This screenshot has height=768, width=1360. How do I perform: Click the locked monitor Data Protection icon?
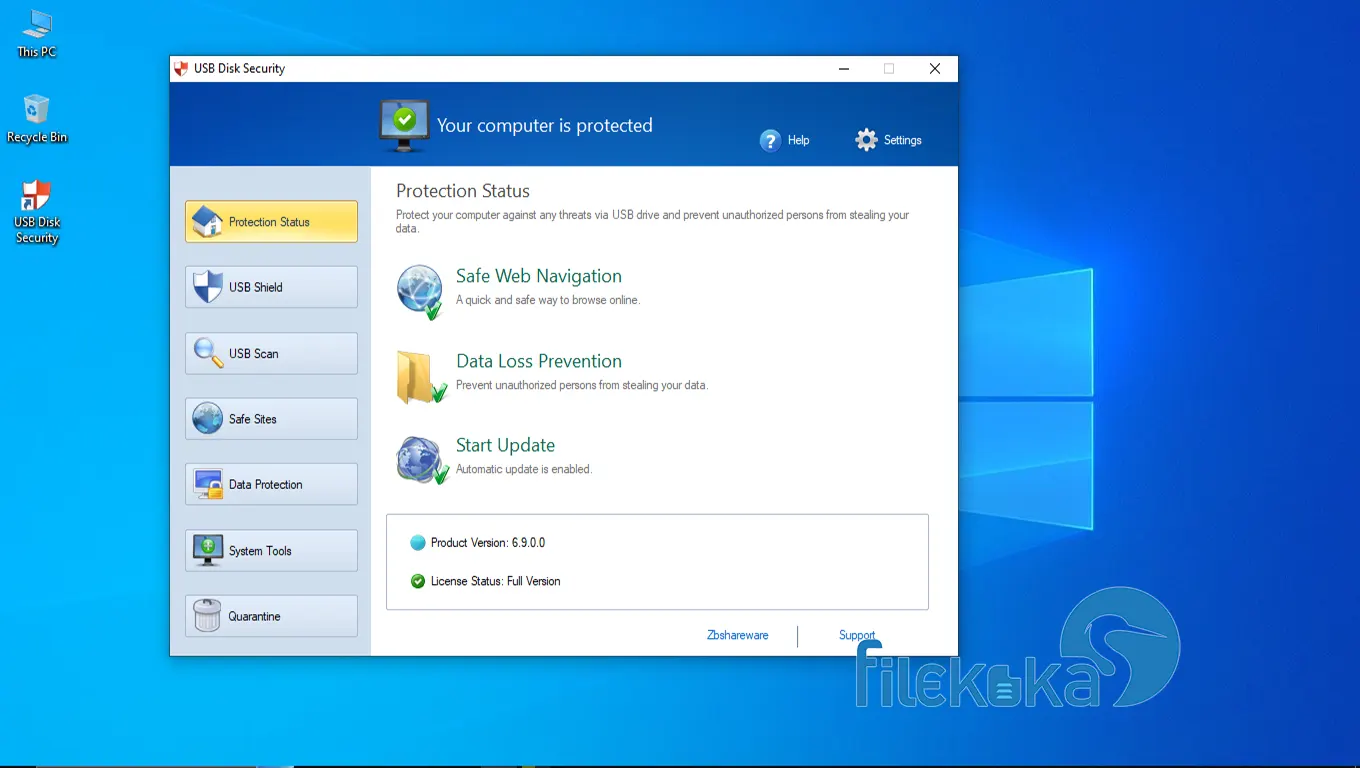click(208, 484)
